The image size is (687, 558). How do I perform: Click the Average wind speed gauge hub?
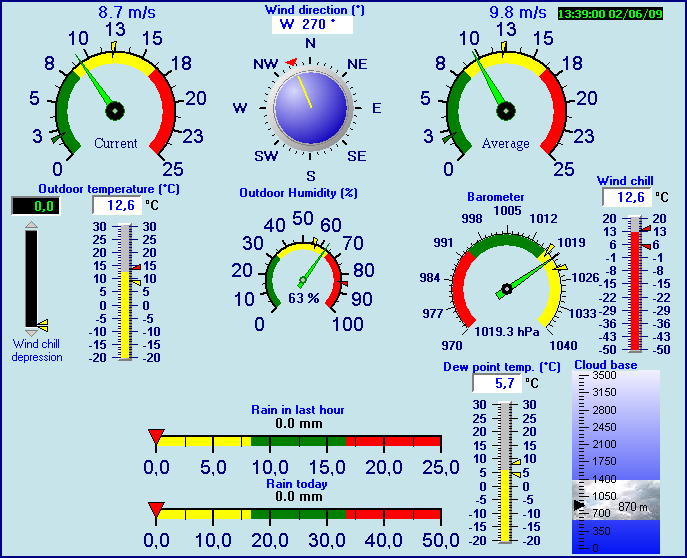(x=506, y=110)
